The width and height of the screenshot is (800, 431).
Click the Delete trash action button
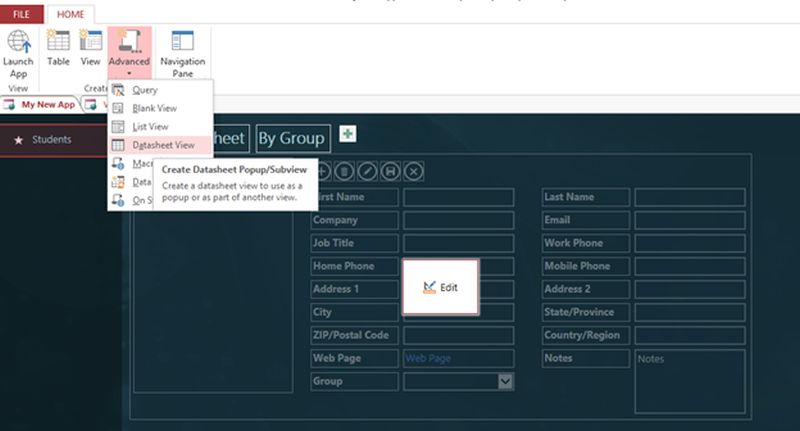coord(345,172)
